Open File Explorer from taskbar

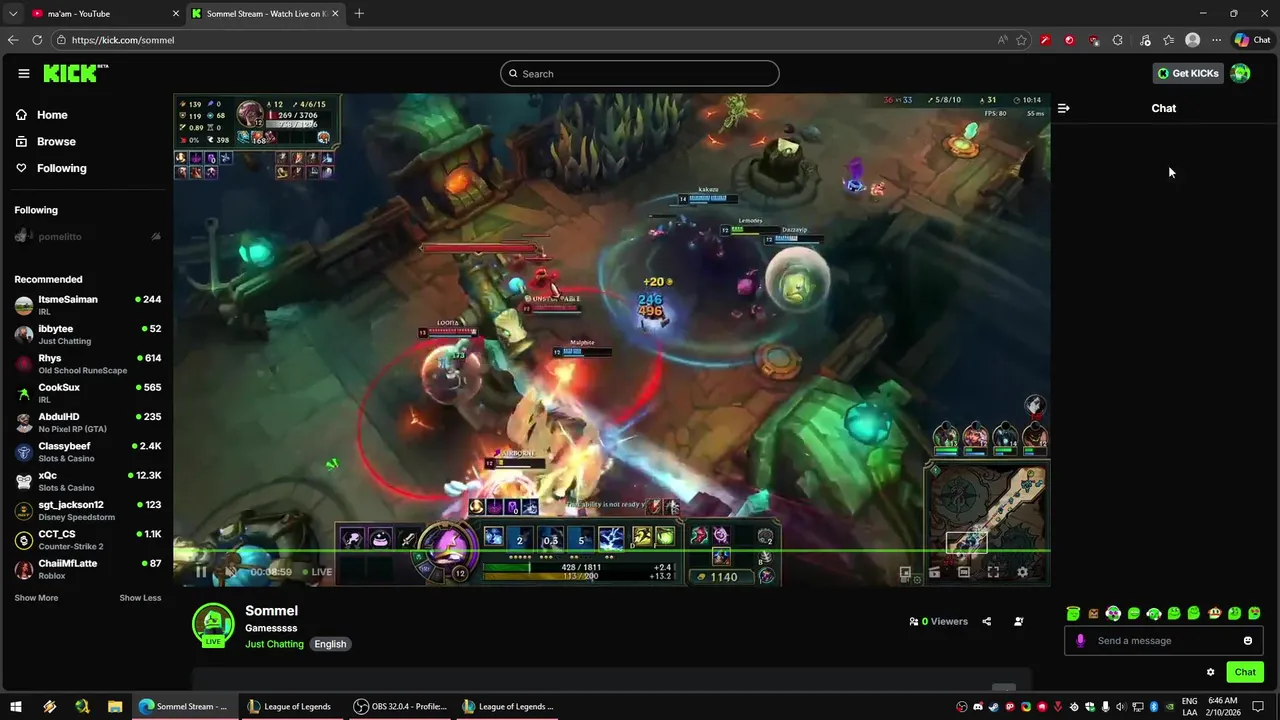click(x=115, y=706)
